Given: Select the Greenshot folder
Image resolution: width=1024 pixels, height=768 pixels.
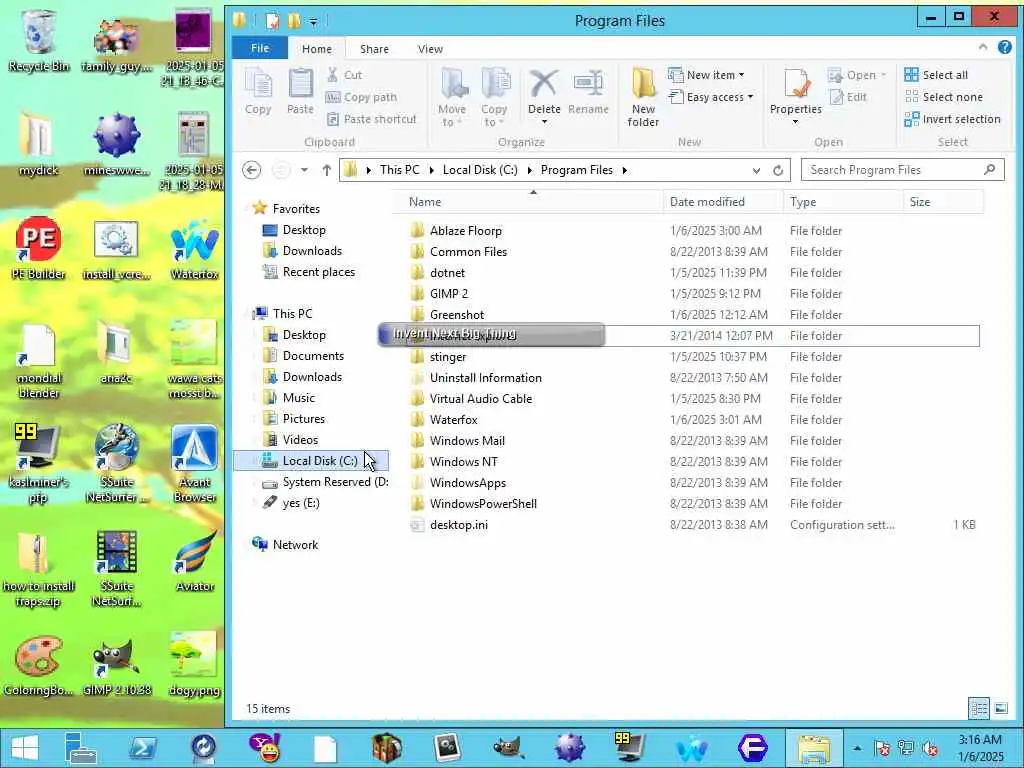Looking at the screenshot, I should click(x=456, y=315).
